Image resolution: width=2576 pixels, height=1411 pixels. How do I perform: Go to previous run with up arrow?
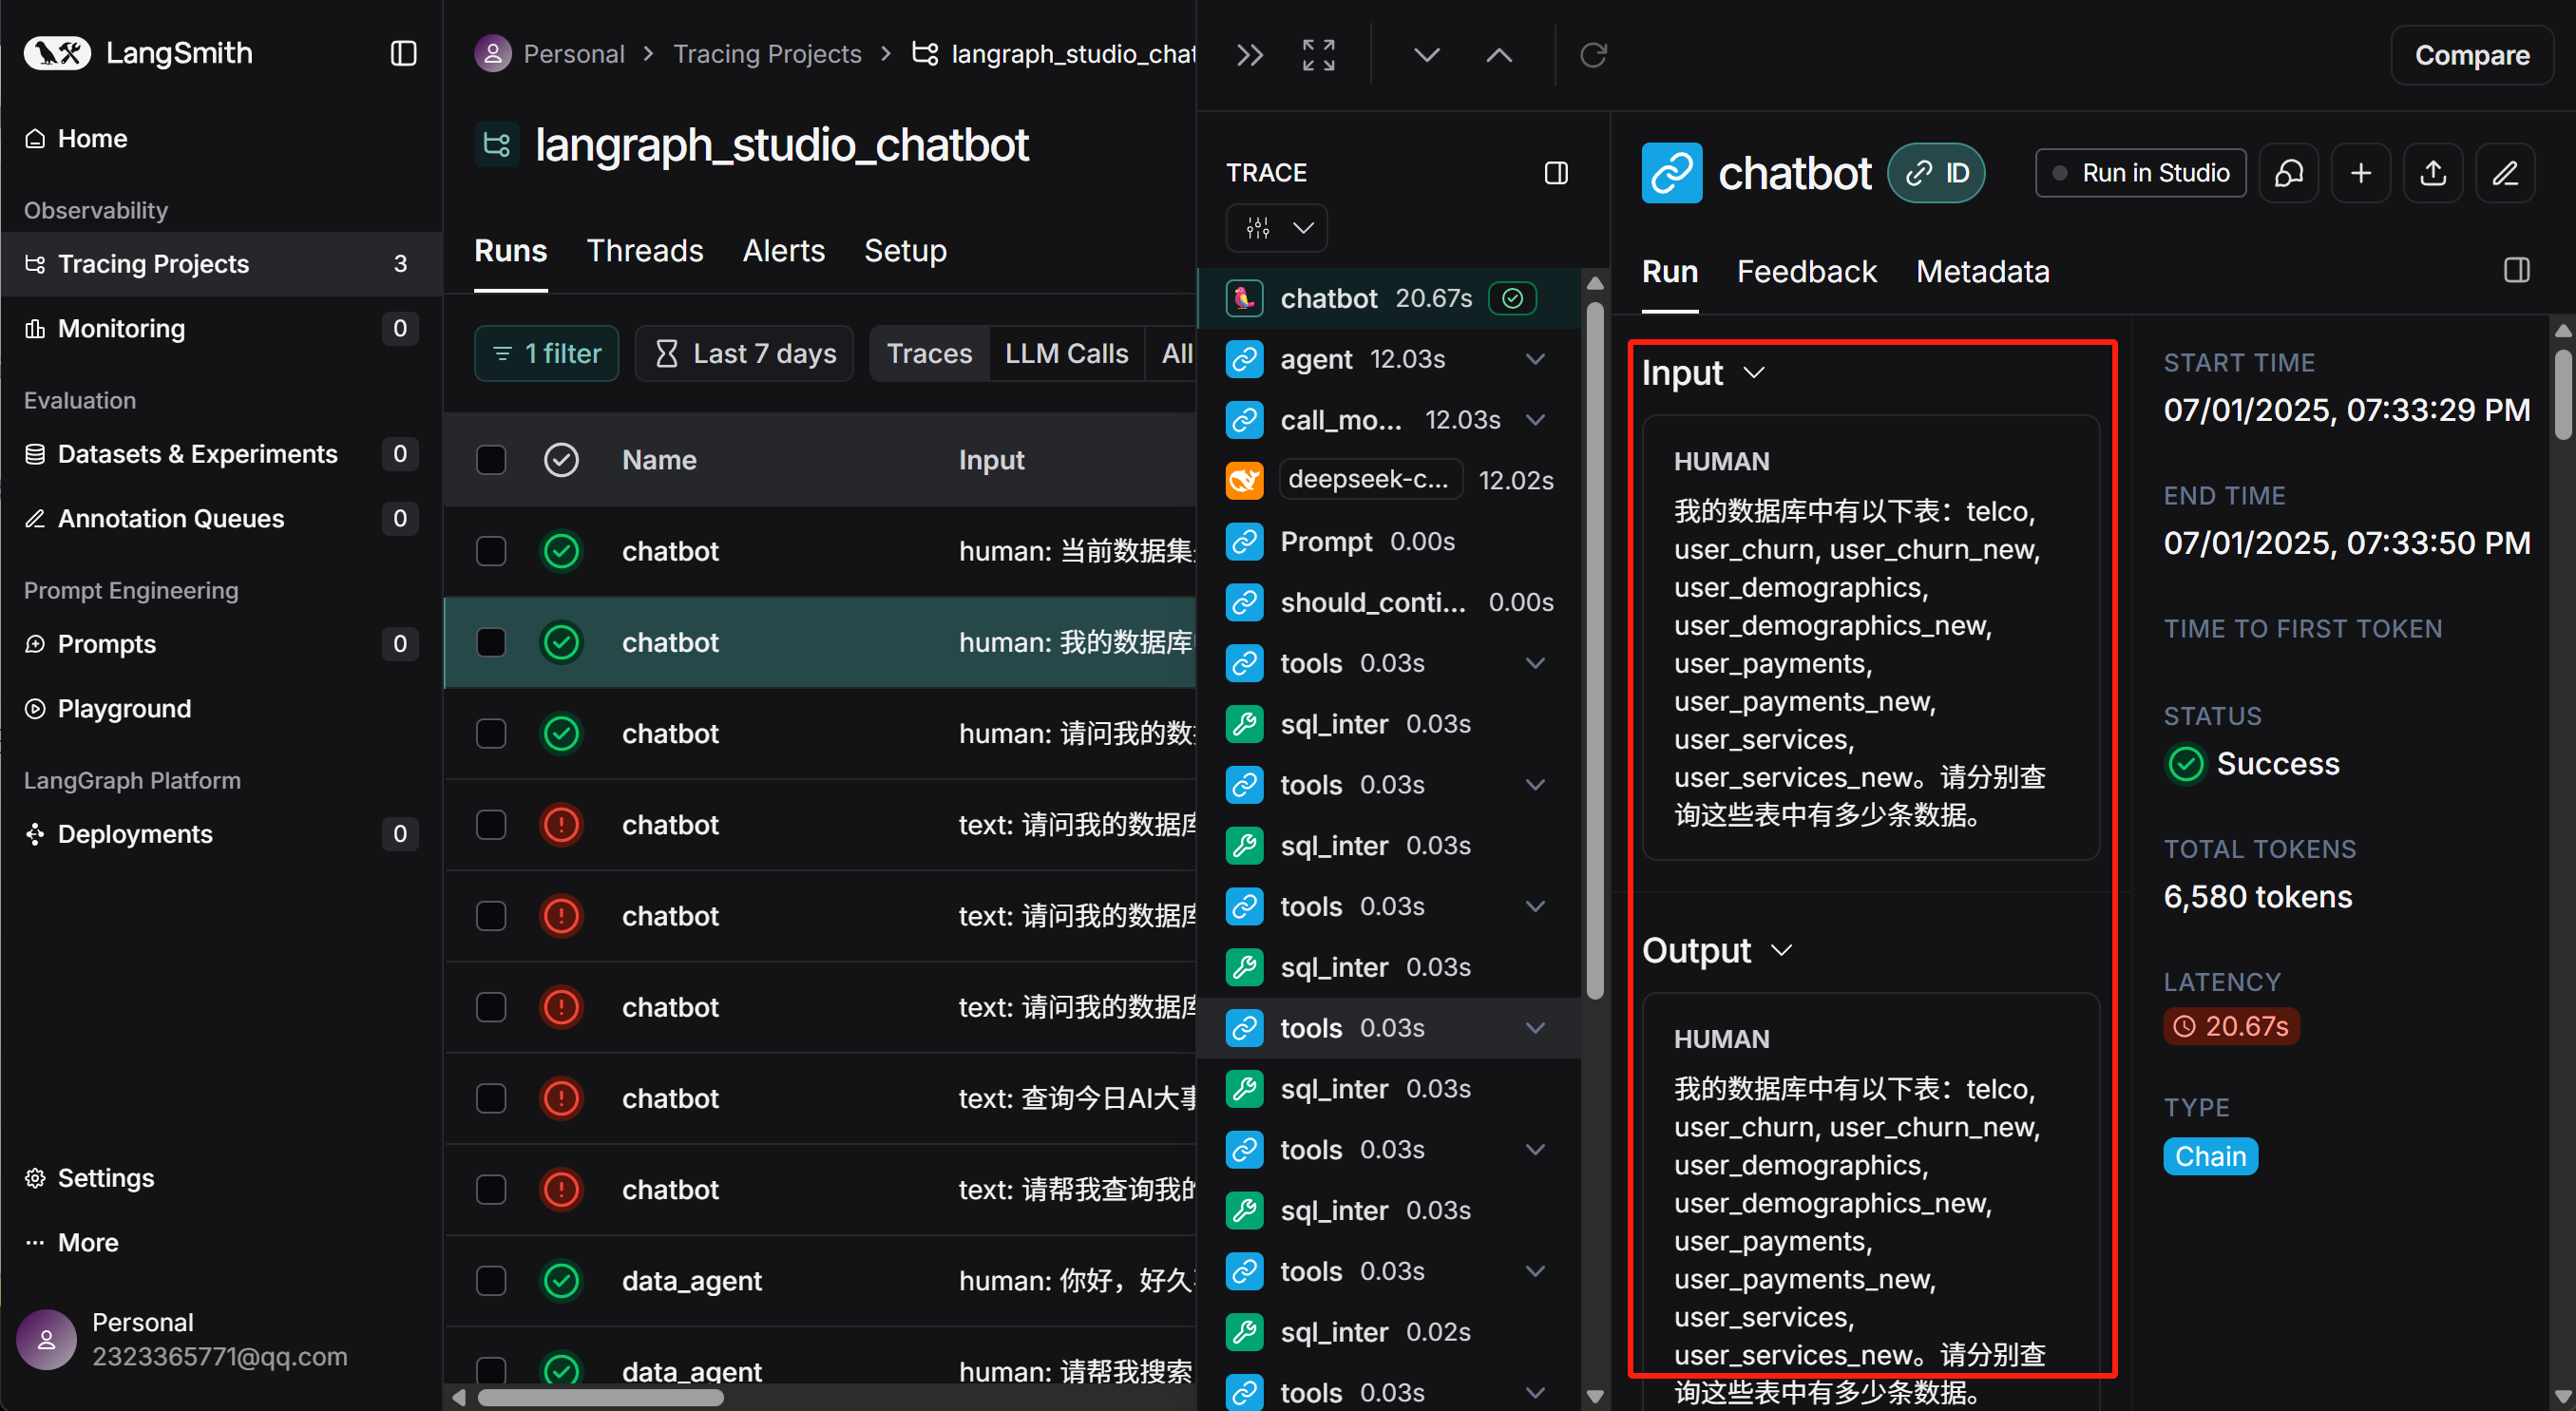(x=1499, y=55)
